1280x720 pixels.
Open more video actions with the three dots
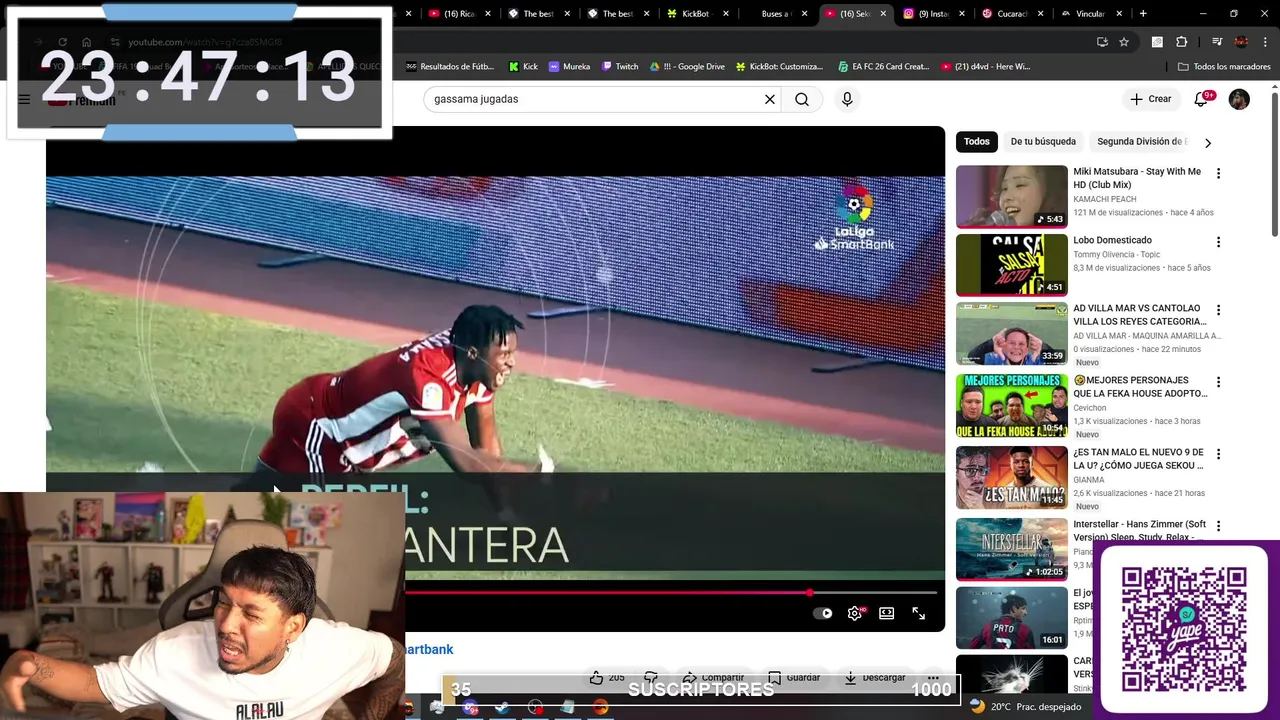[933, 678]
